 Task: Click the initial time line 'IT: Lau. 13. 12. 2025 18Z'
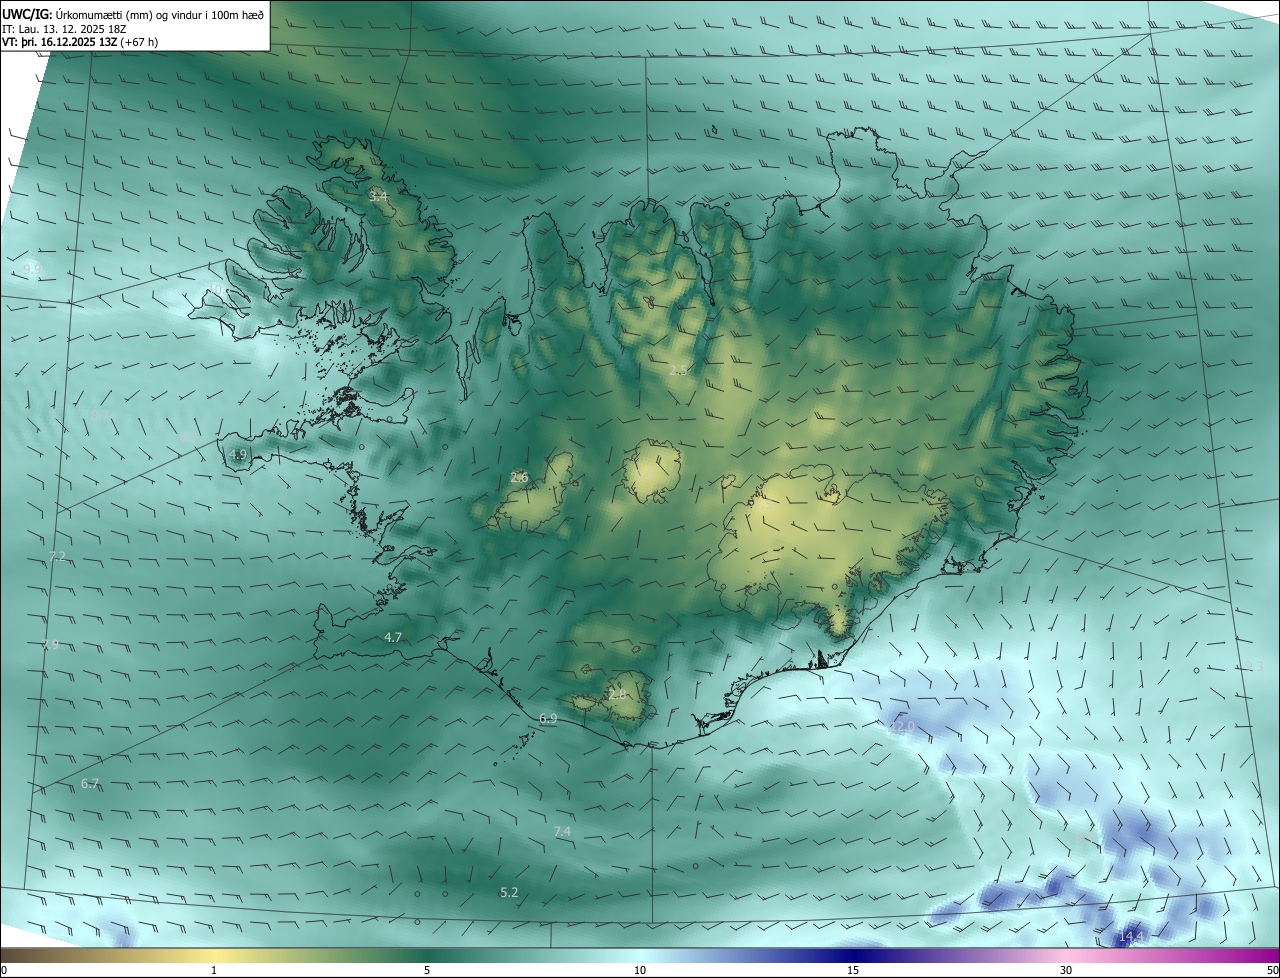click(x=64, y=28)
